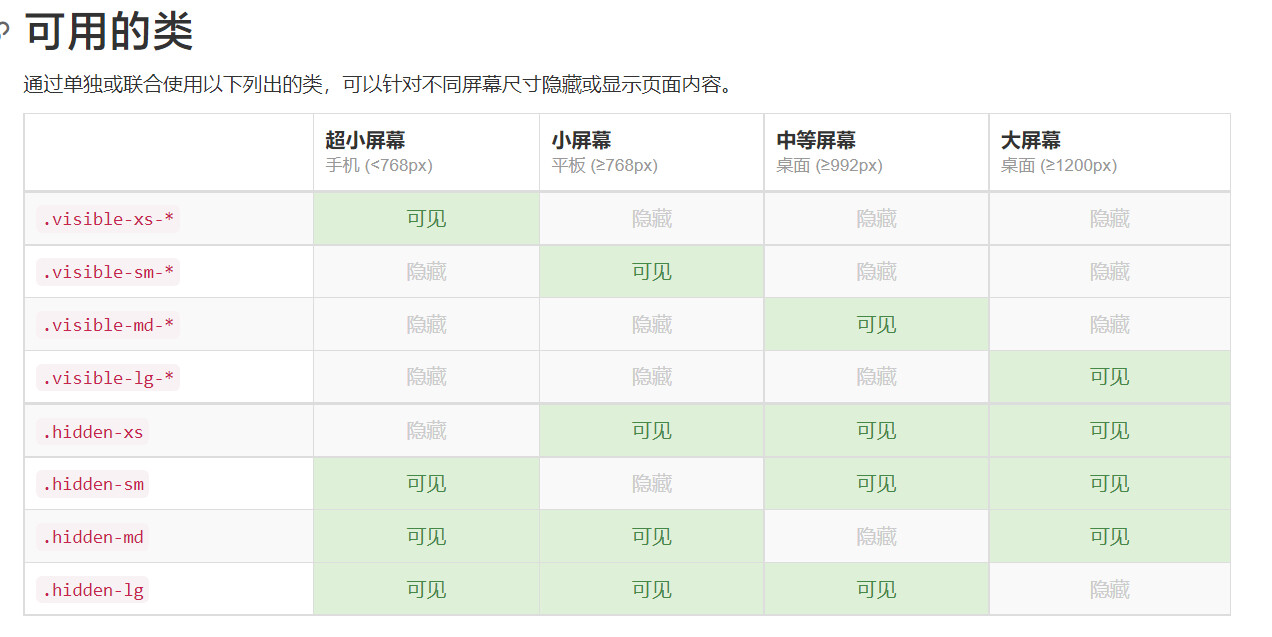This screenshot has height=637, width=1272.
Task: Click .hidden-md 大屏幕 可见 cell
Action: coord(1109,537)
